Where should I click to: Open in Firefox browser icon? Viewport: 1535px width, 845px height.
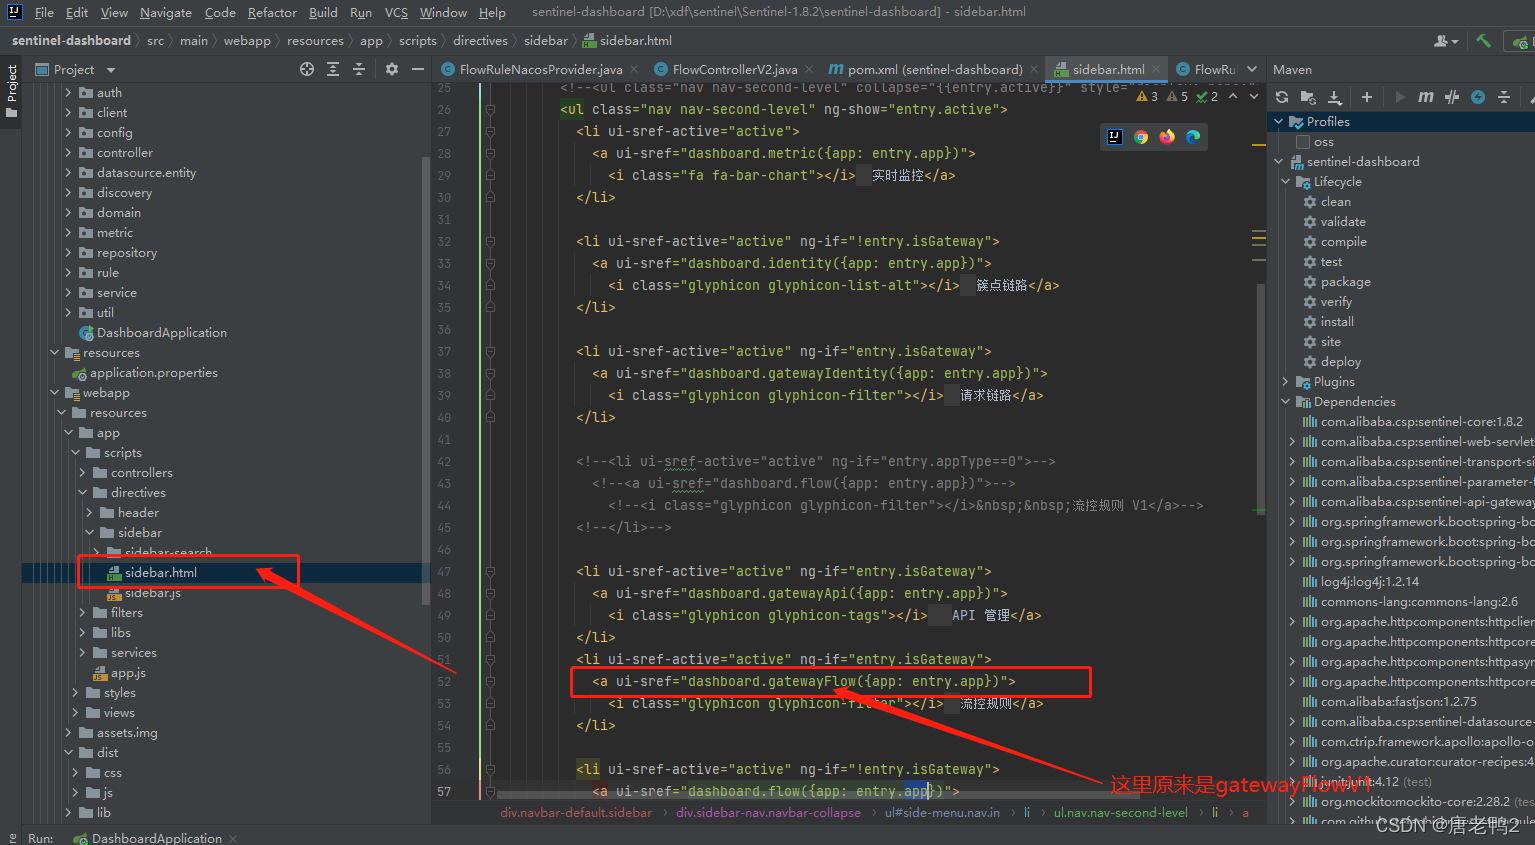1167,137
